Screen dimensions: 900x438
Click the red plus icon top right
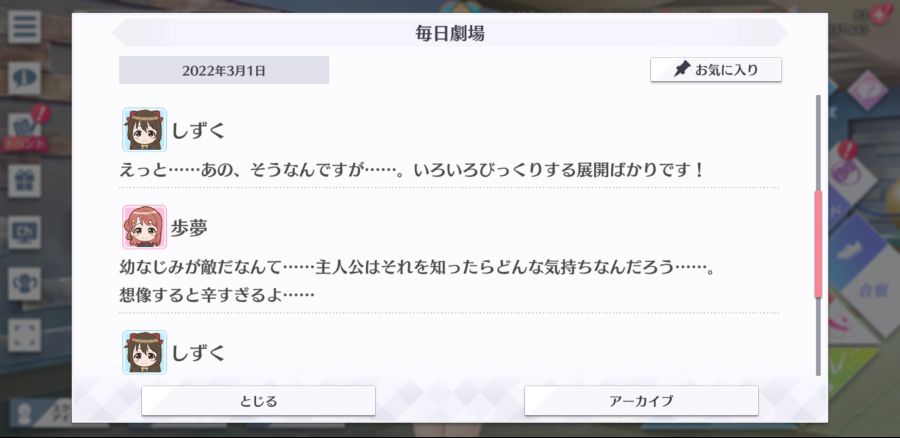pos(880,14)
